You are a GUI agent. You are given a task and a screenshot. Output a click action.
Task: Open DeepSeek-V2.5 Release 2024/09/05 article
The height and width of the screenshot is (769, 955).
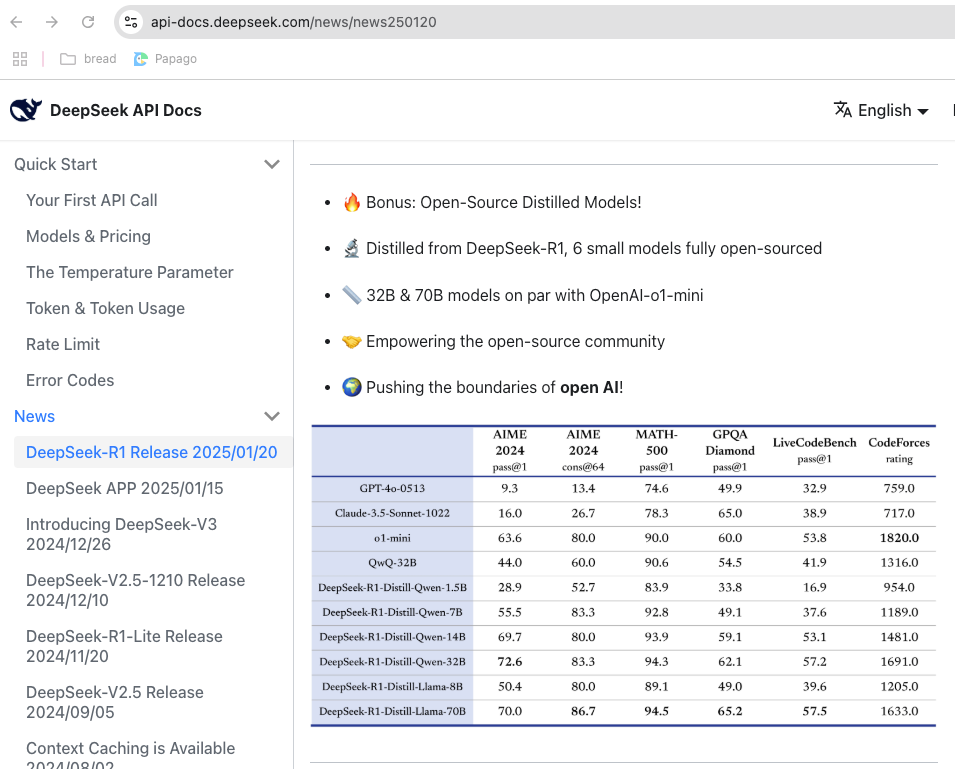click(x=115, y=702)
